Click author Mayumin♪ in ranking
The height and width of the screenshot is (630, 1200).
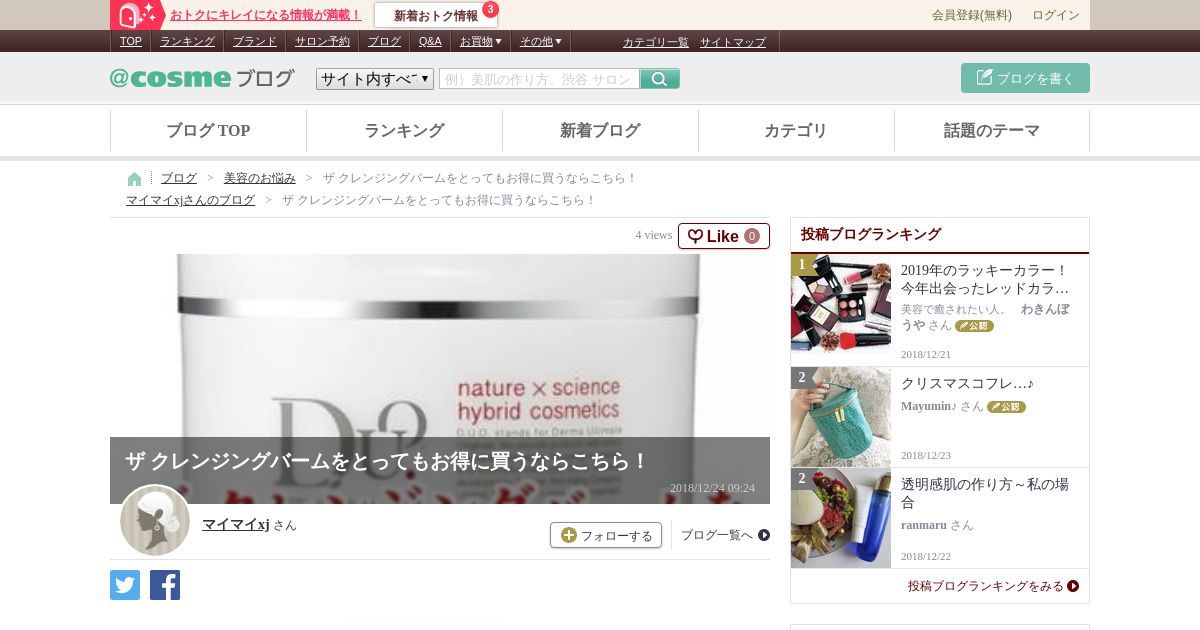pyautogui.click(x=929, y=406)
